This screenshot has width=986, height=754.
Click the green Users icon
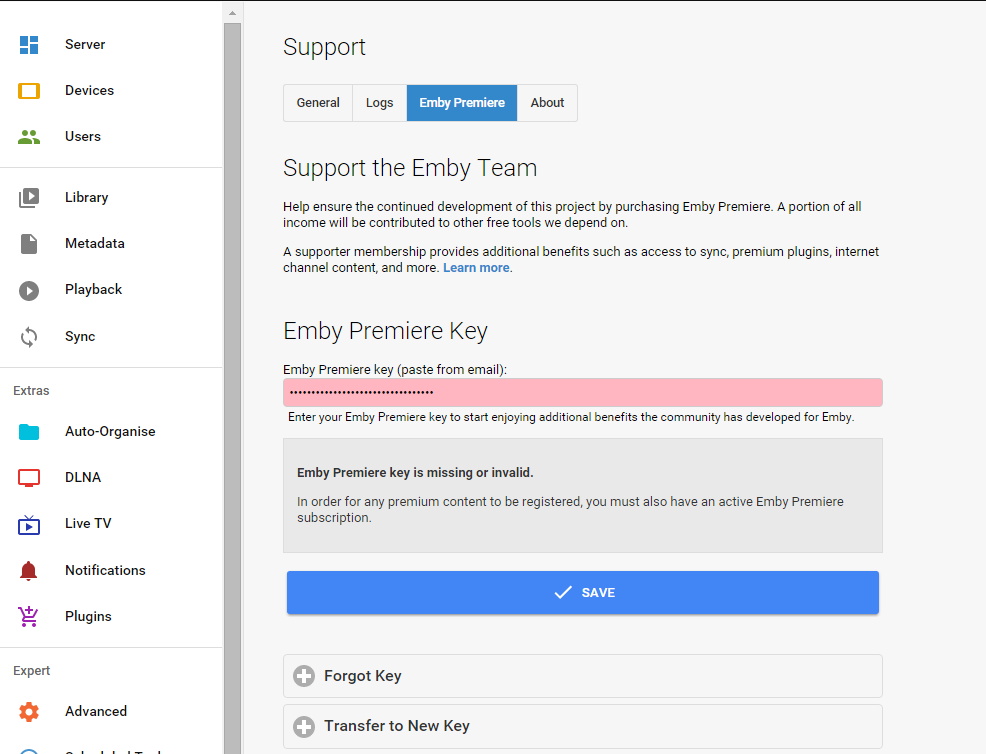29,137
